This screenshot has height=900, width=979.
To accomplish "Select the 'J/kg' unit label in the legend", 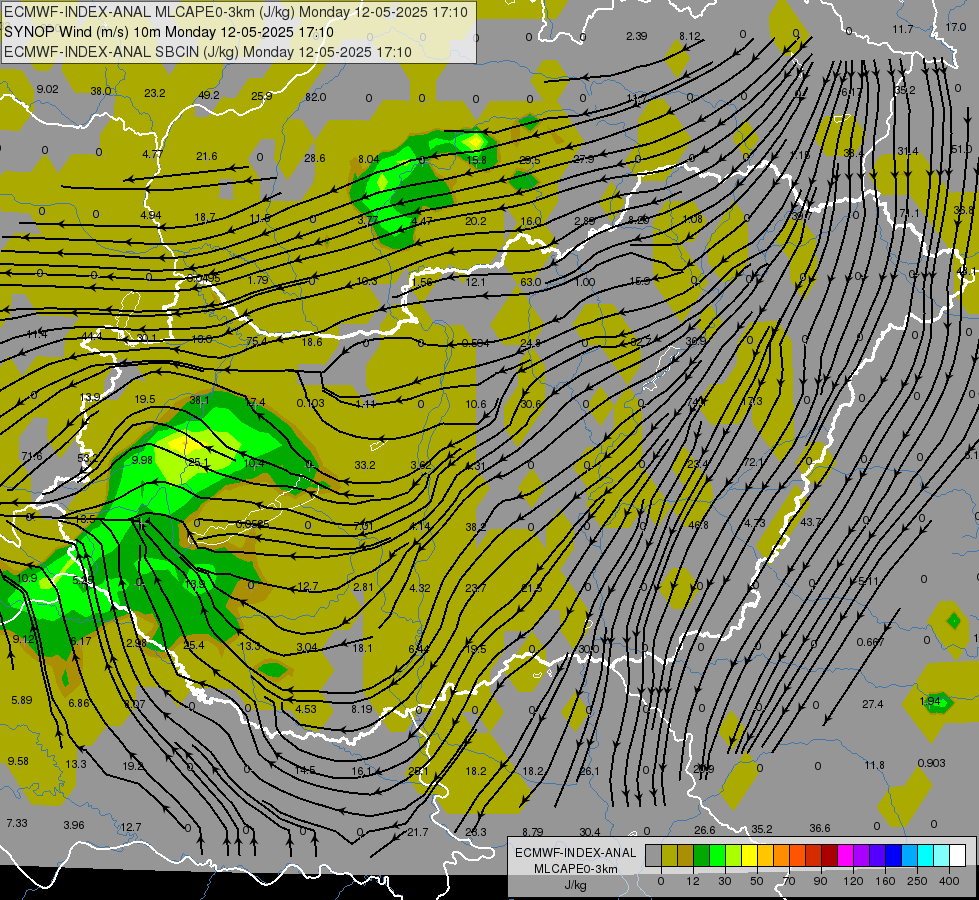I will pos(575,885).
